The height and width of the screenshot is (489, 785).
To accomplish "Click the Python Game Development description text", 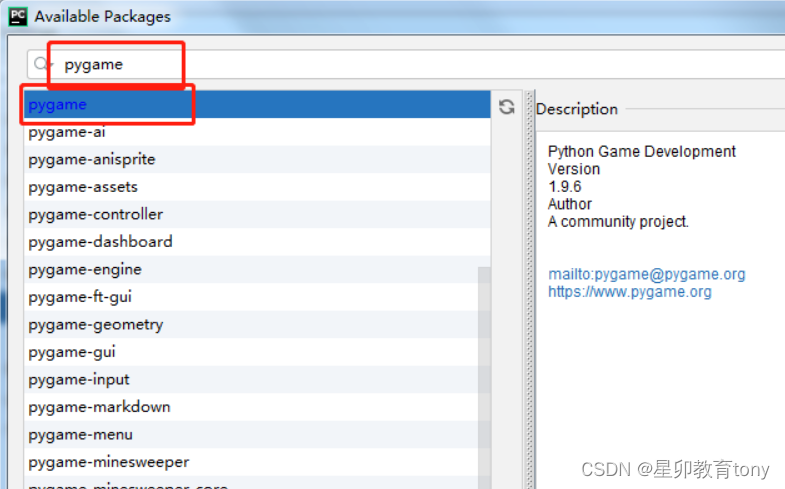I will click(x=642, y=151).
